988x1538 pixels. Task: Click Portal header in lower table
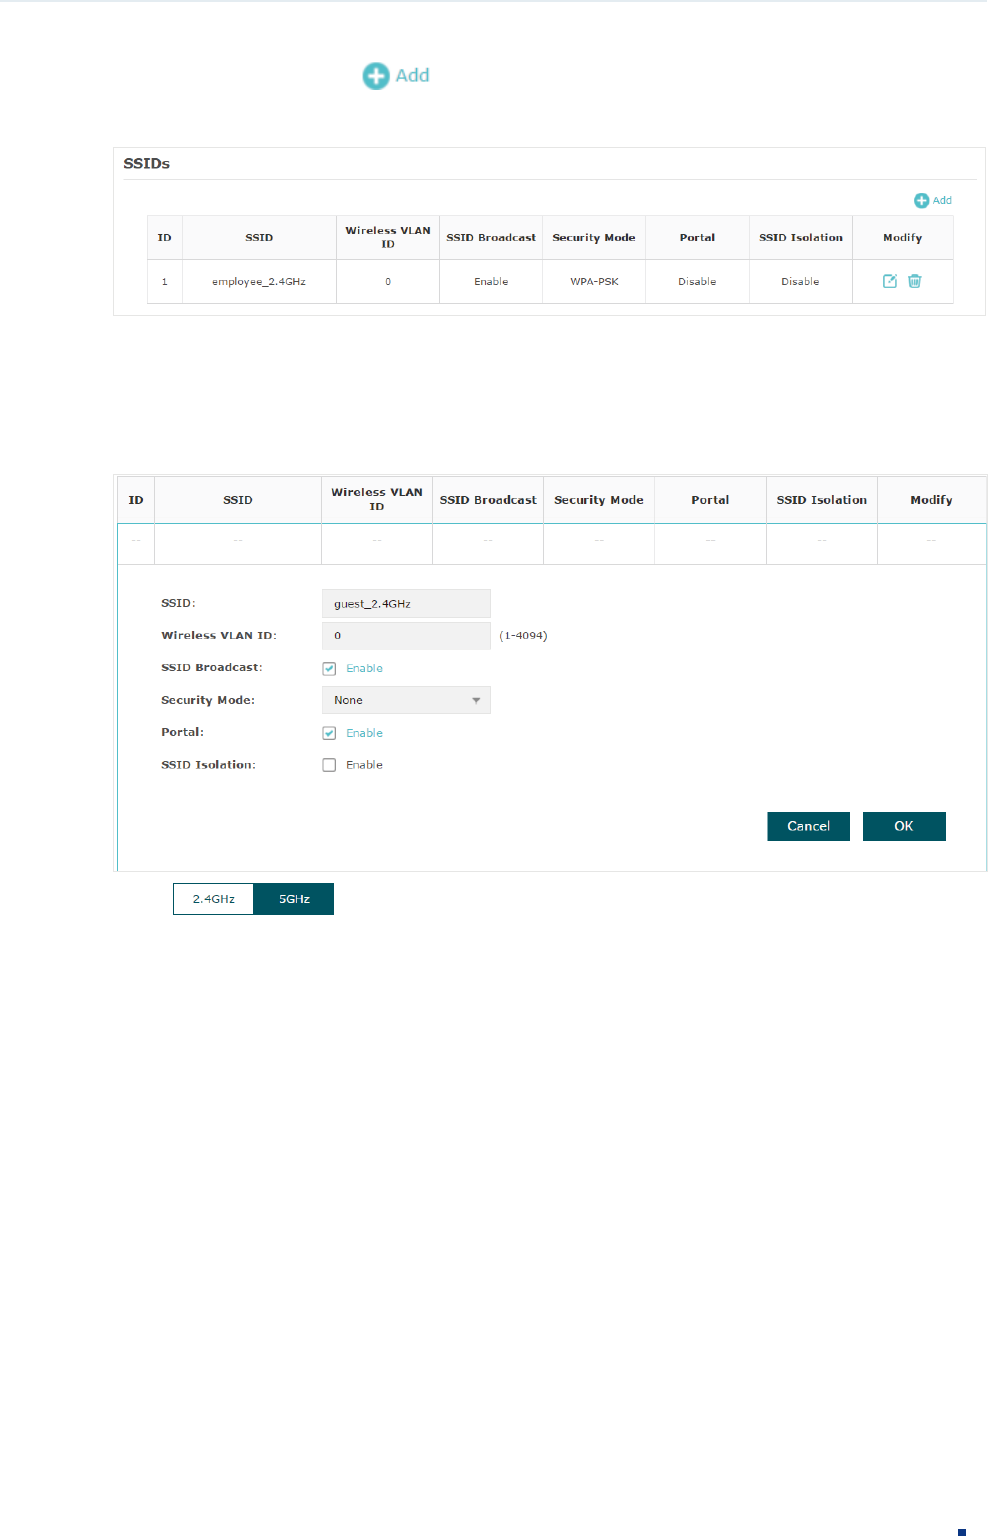[710, 500]
